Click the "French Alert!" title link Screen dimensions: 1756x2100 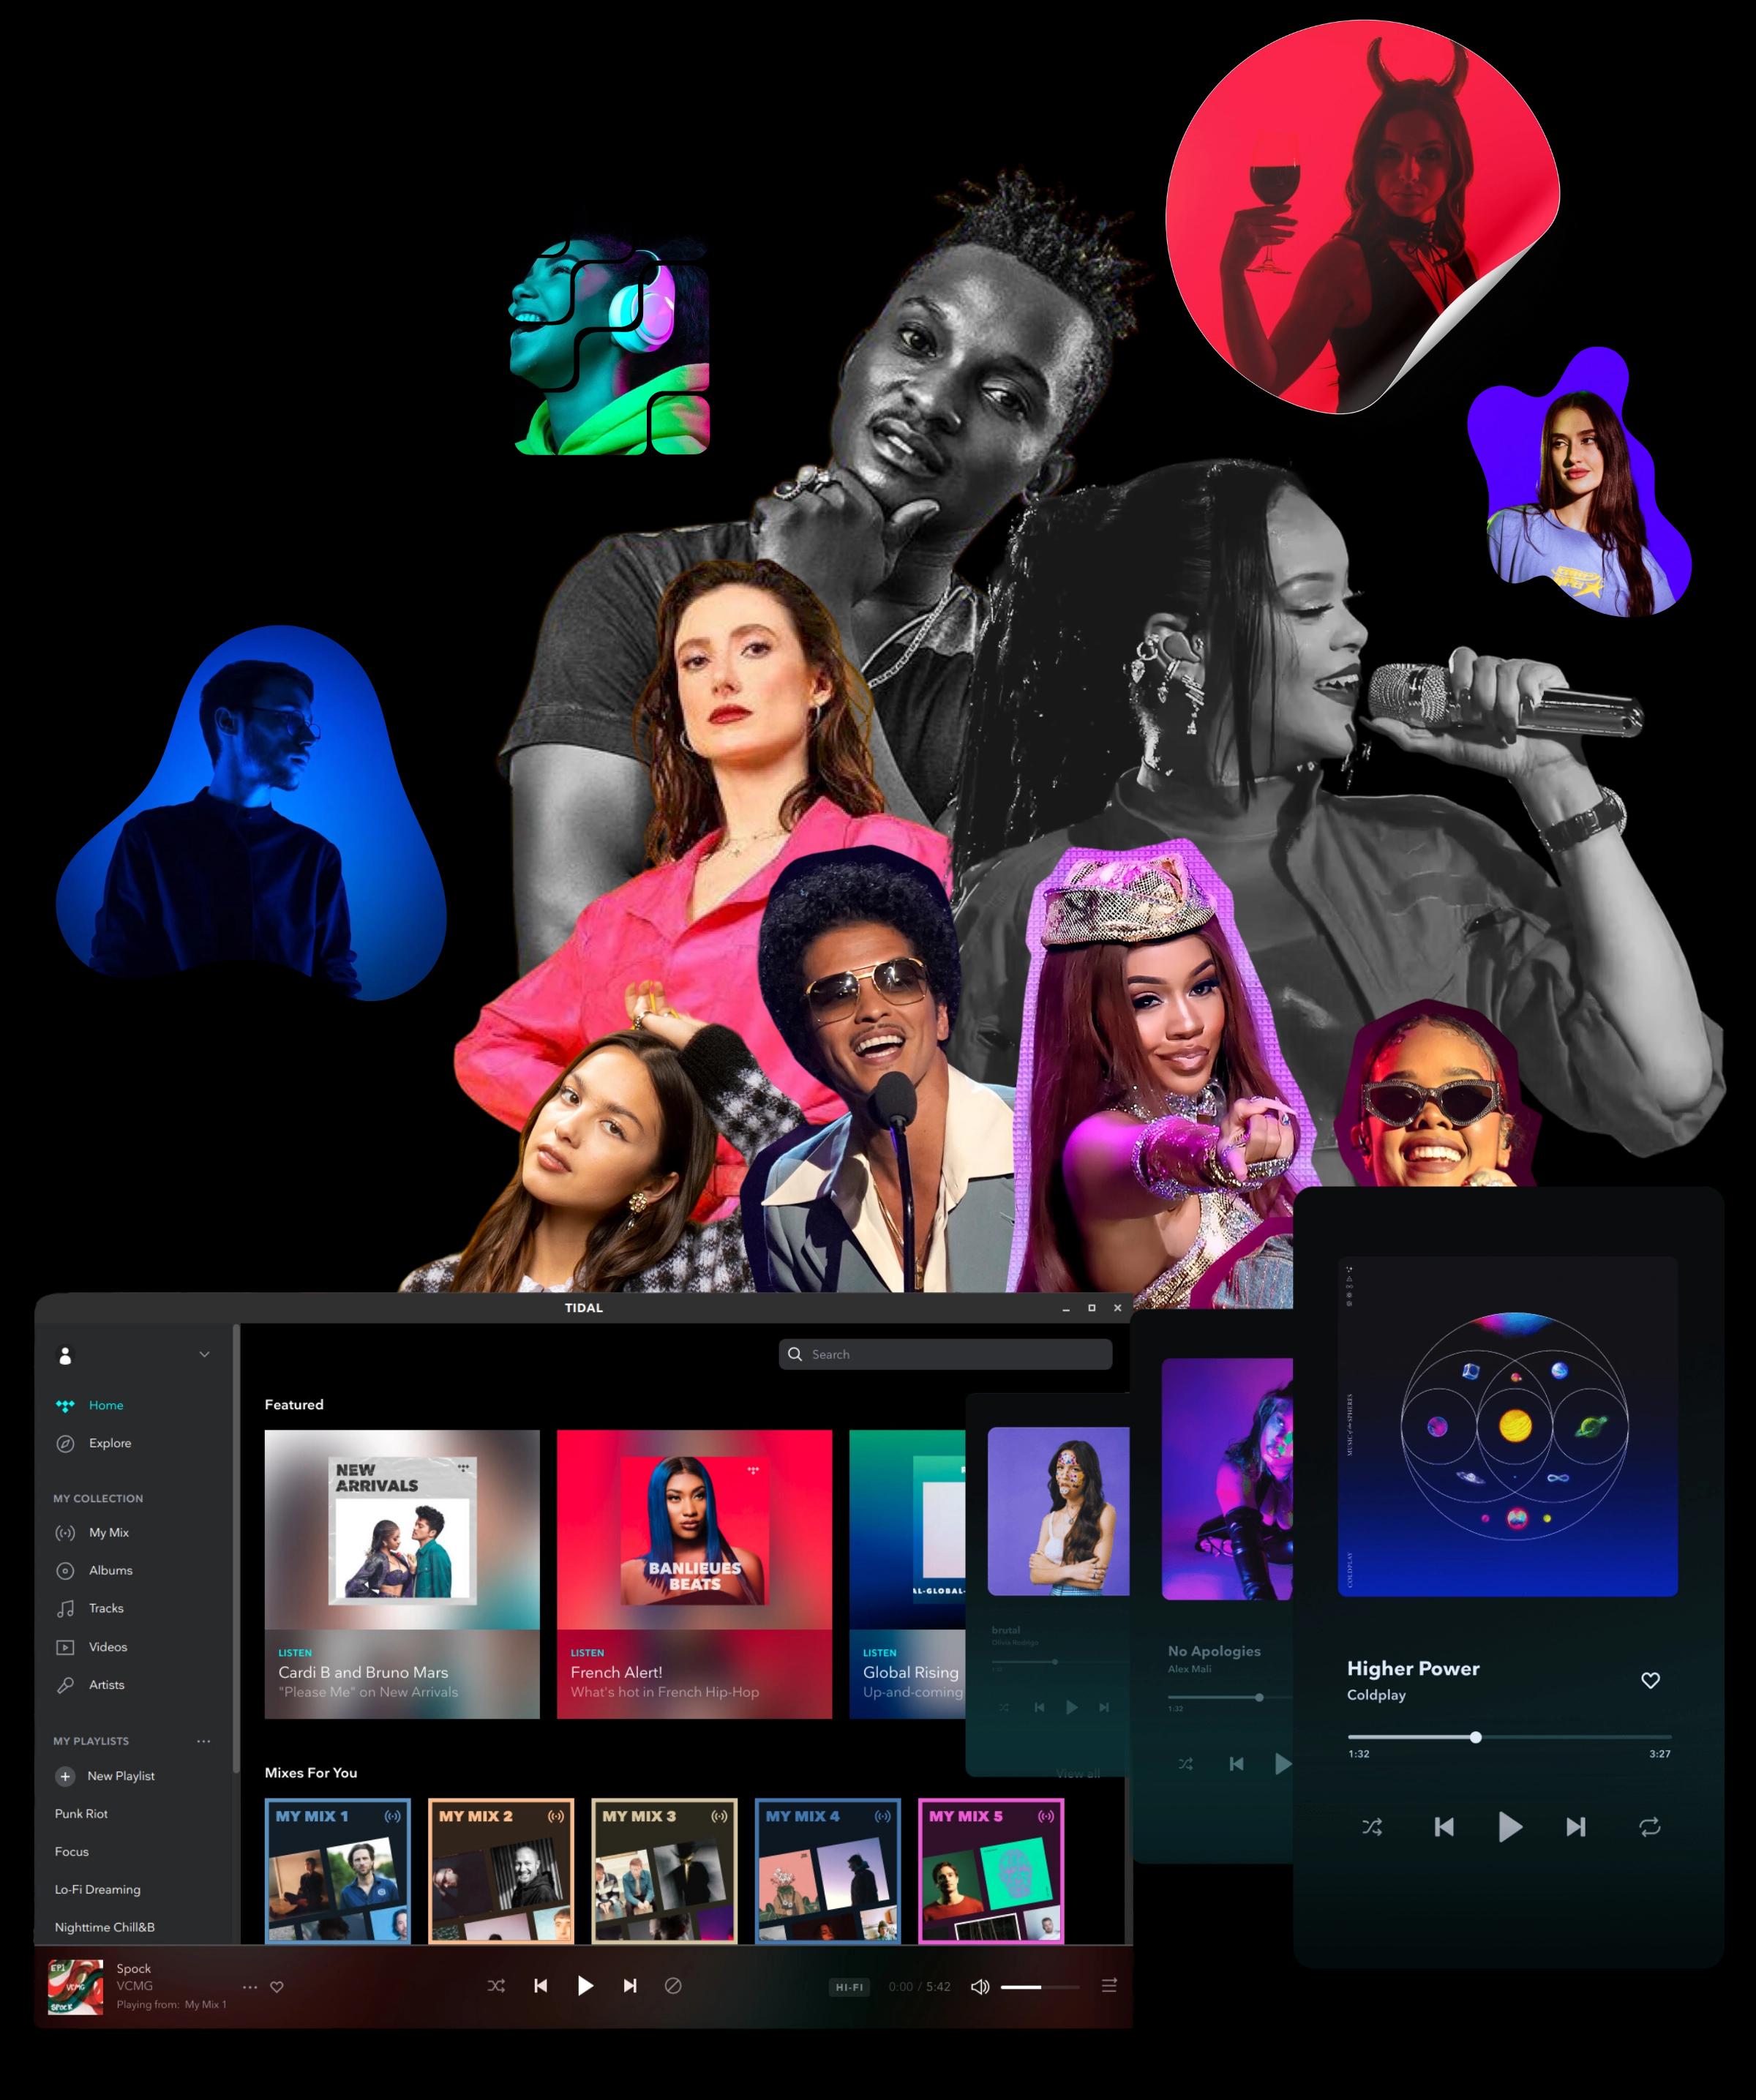[x=616, y=1672]
